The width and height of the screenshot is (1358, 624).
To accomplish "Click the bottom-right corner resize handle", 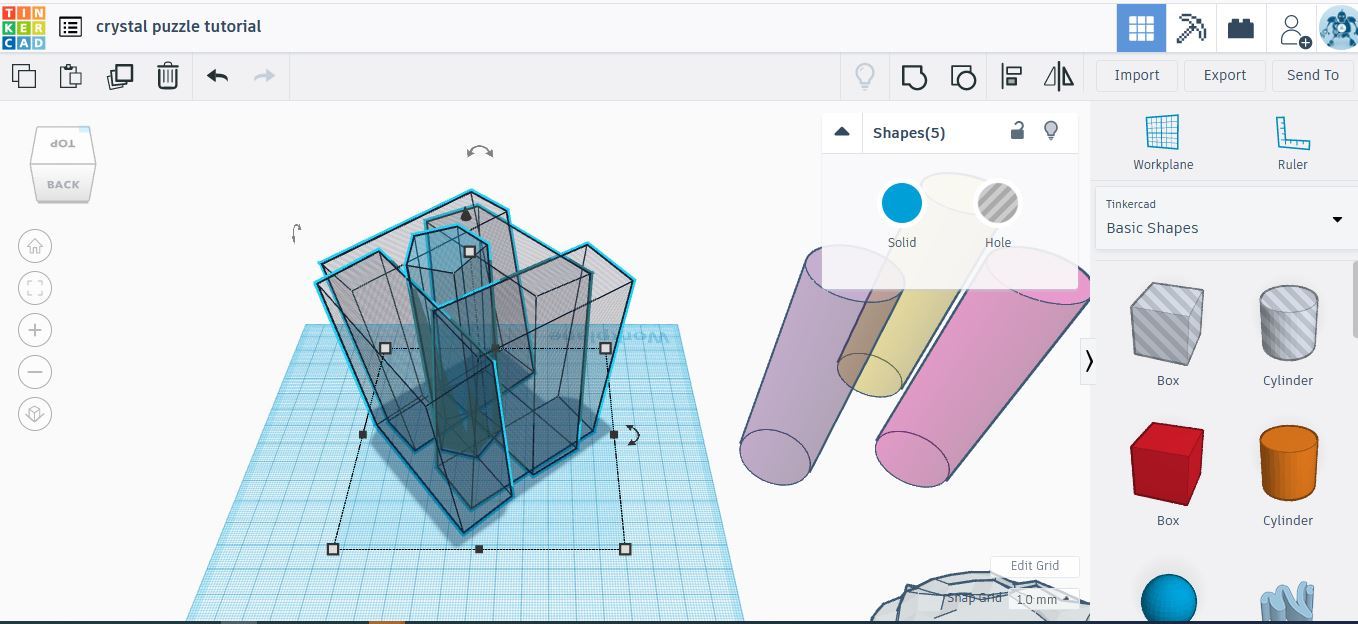I will click(625, 549).
